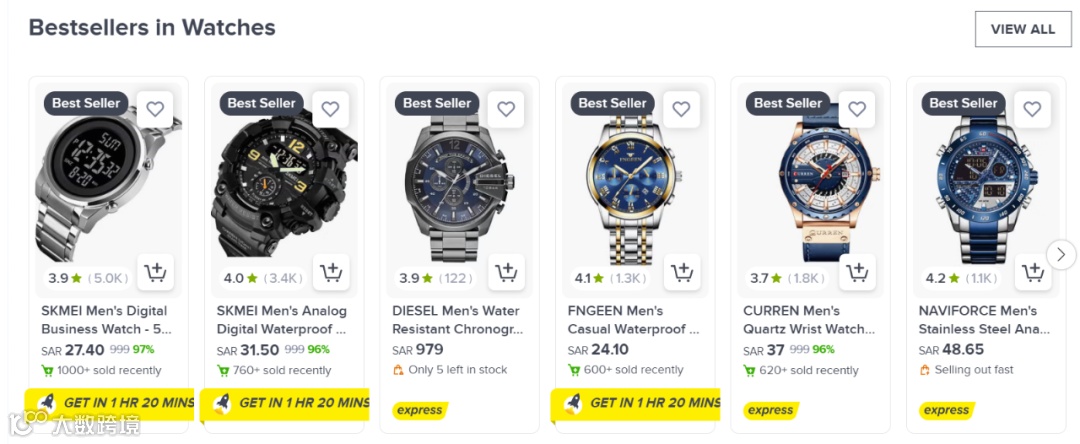Add DIESEL chronograph watch to cart
Screen dimensions: 1080x444
(x=506, y=272)
